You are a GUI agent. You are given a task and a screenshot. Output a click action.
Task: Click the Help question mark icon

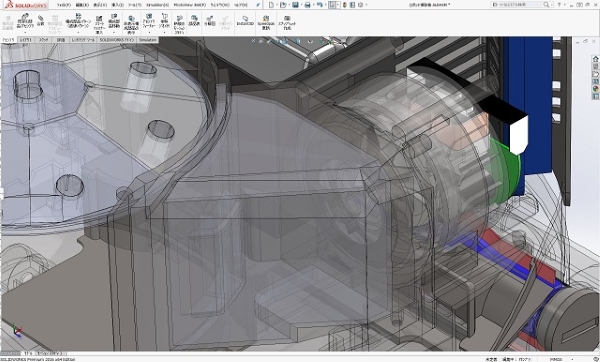click(559, 5)
